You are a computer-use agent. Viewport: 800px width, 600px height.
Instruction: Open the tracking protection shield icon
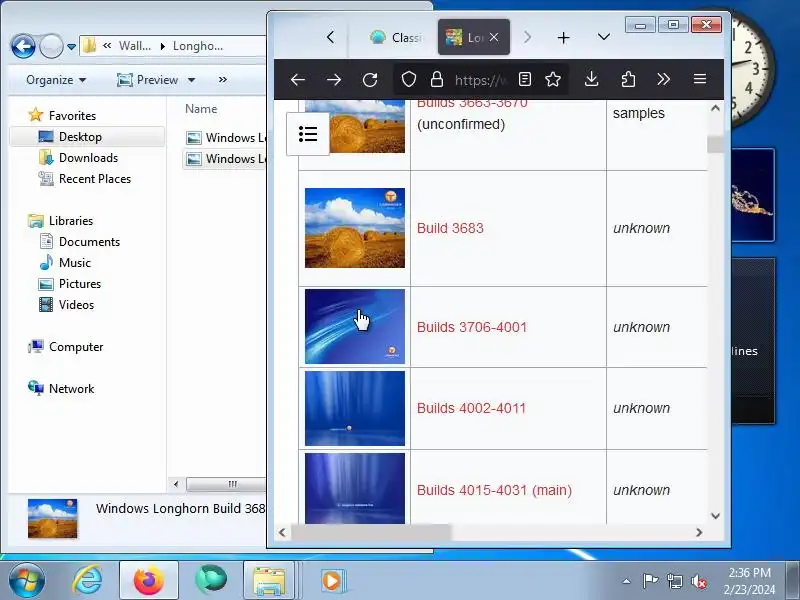pyautogui.click(x=409, y=79)
